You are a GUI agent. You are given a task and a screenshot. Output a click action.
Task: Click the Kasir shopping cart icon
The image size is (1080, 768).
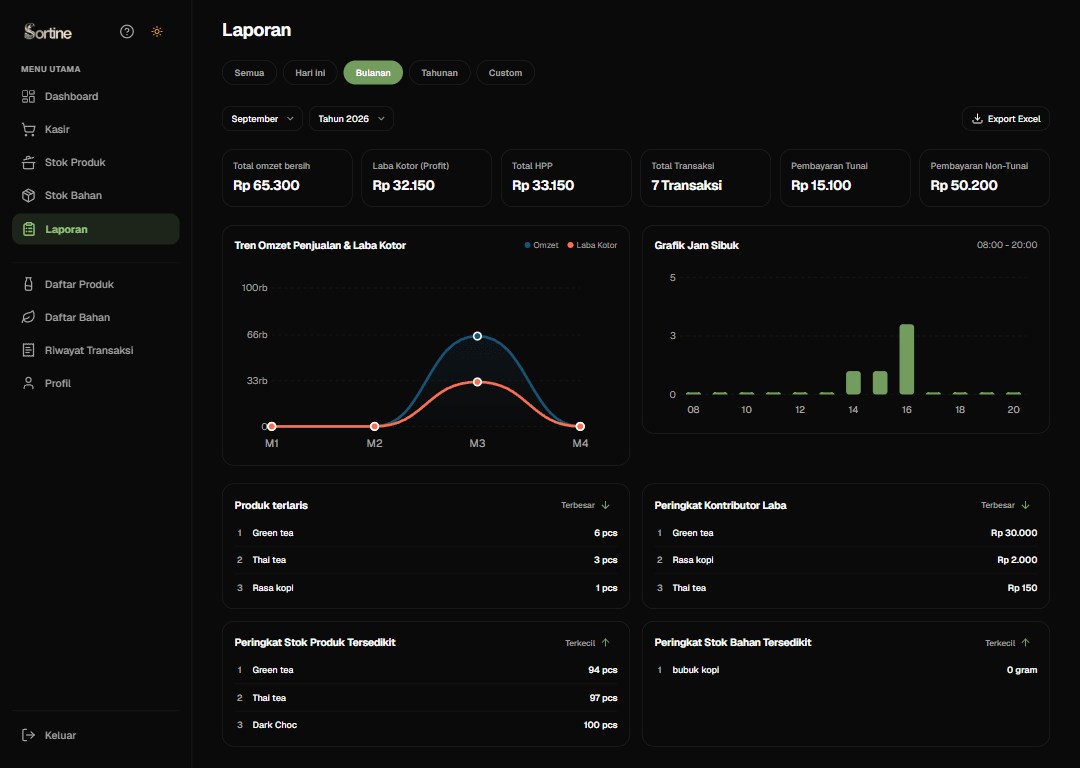coord(28,129)
